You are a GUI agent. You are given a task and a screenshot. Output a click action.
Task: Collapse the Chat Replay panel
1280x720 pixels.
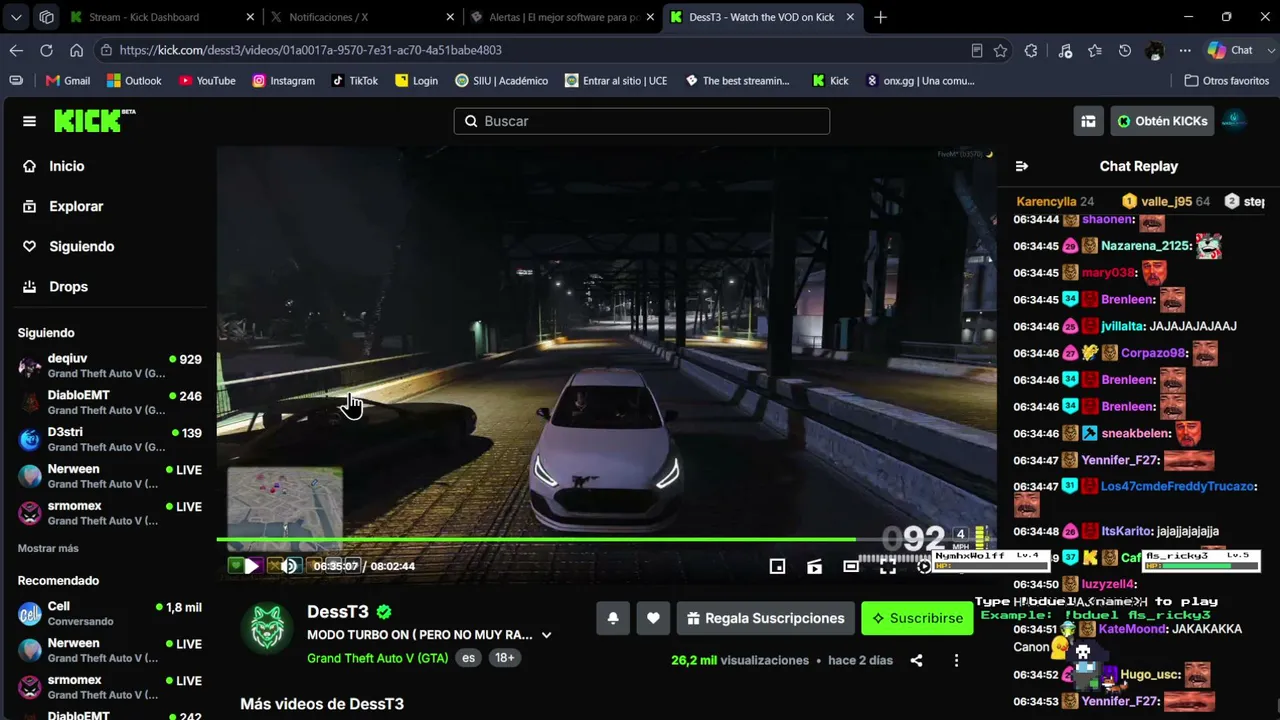click(x=1021, y=166)
